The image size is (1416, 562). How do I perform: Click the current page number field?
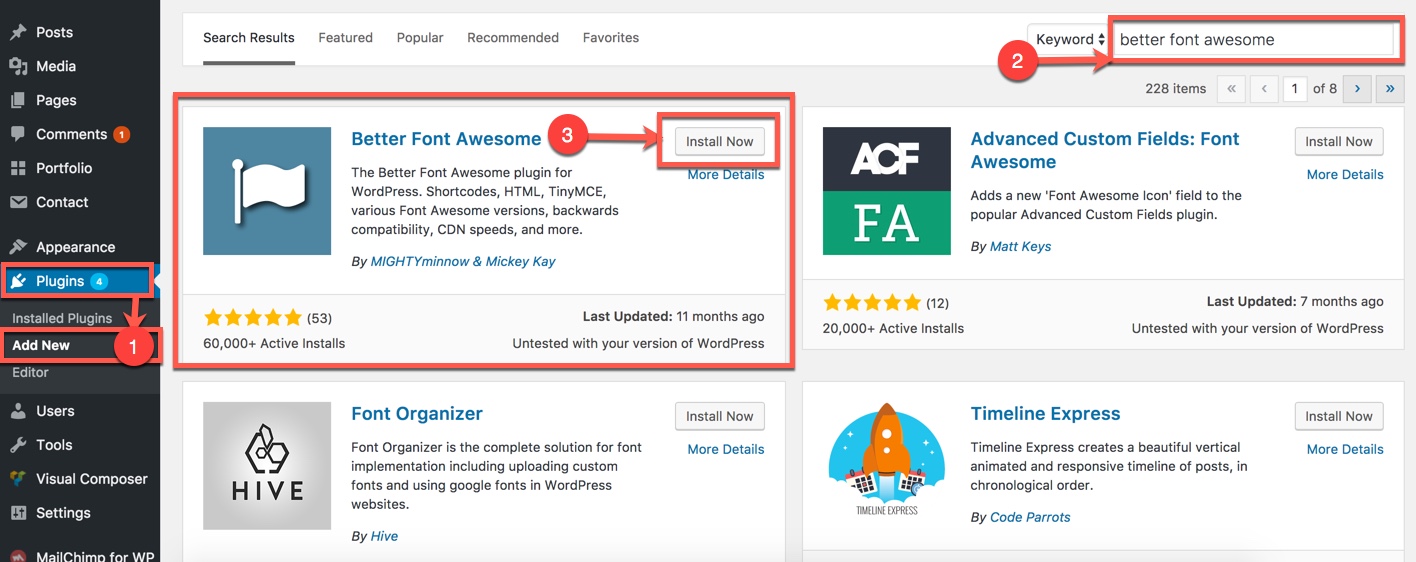1295,89
